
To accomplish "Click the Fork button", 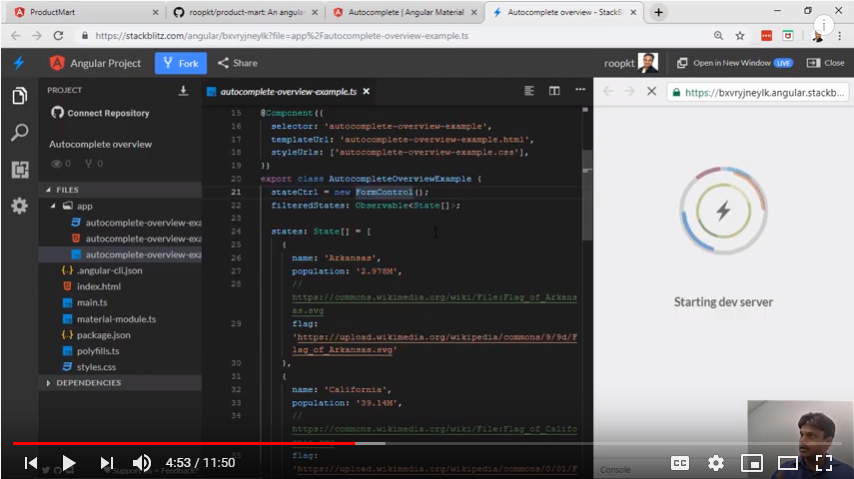I will pyautogui.click(x=181, y=63).
